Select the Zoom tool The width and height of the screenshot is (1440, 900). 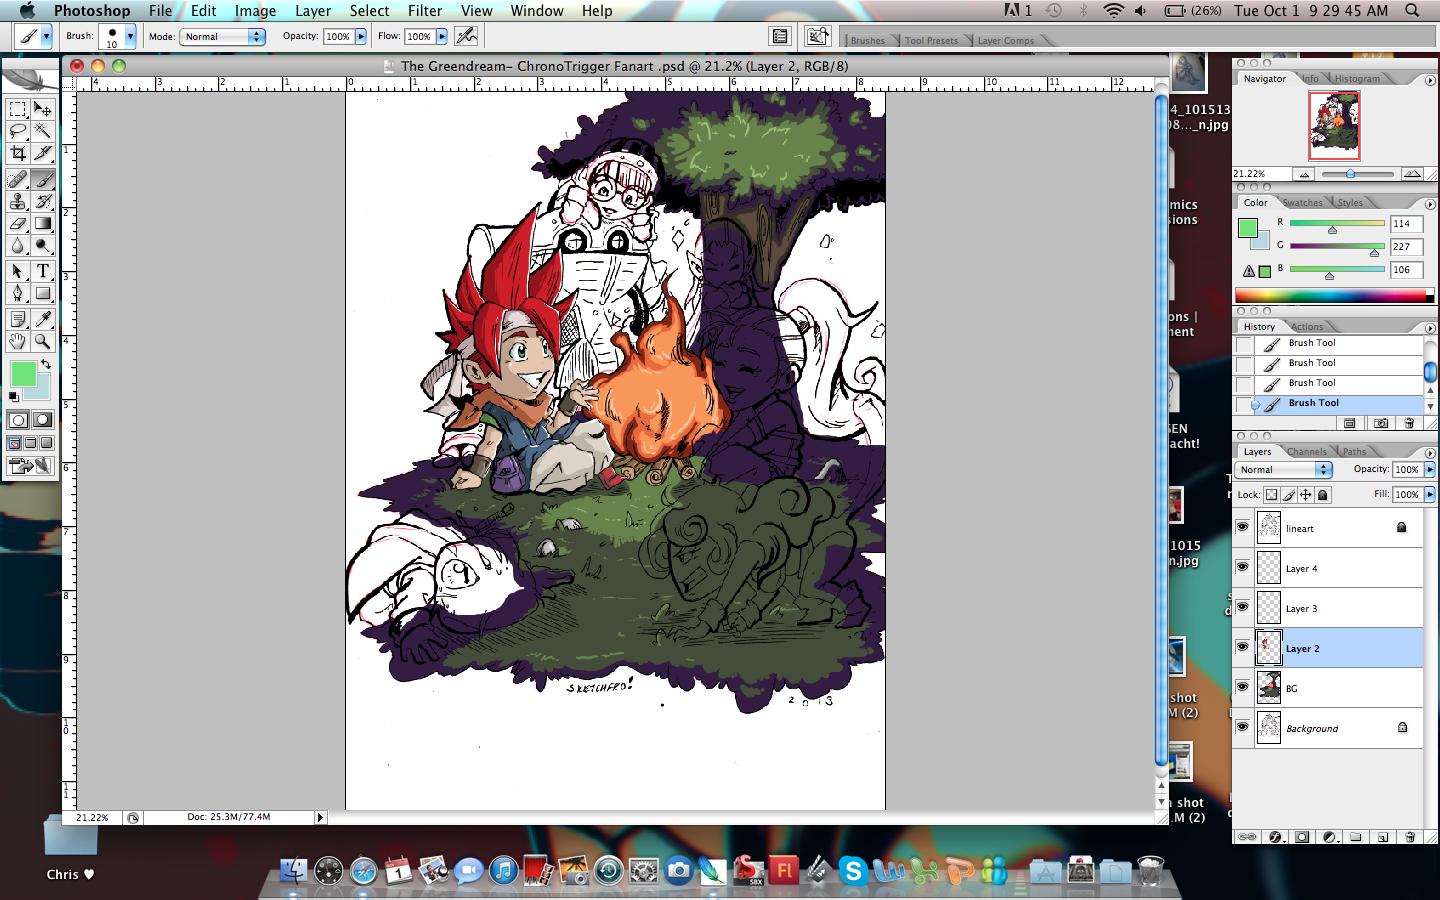pos(43,341)
